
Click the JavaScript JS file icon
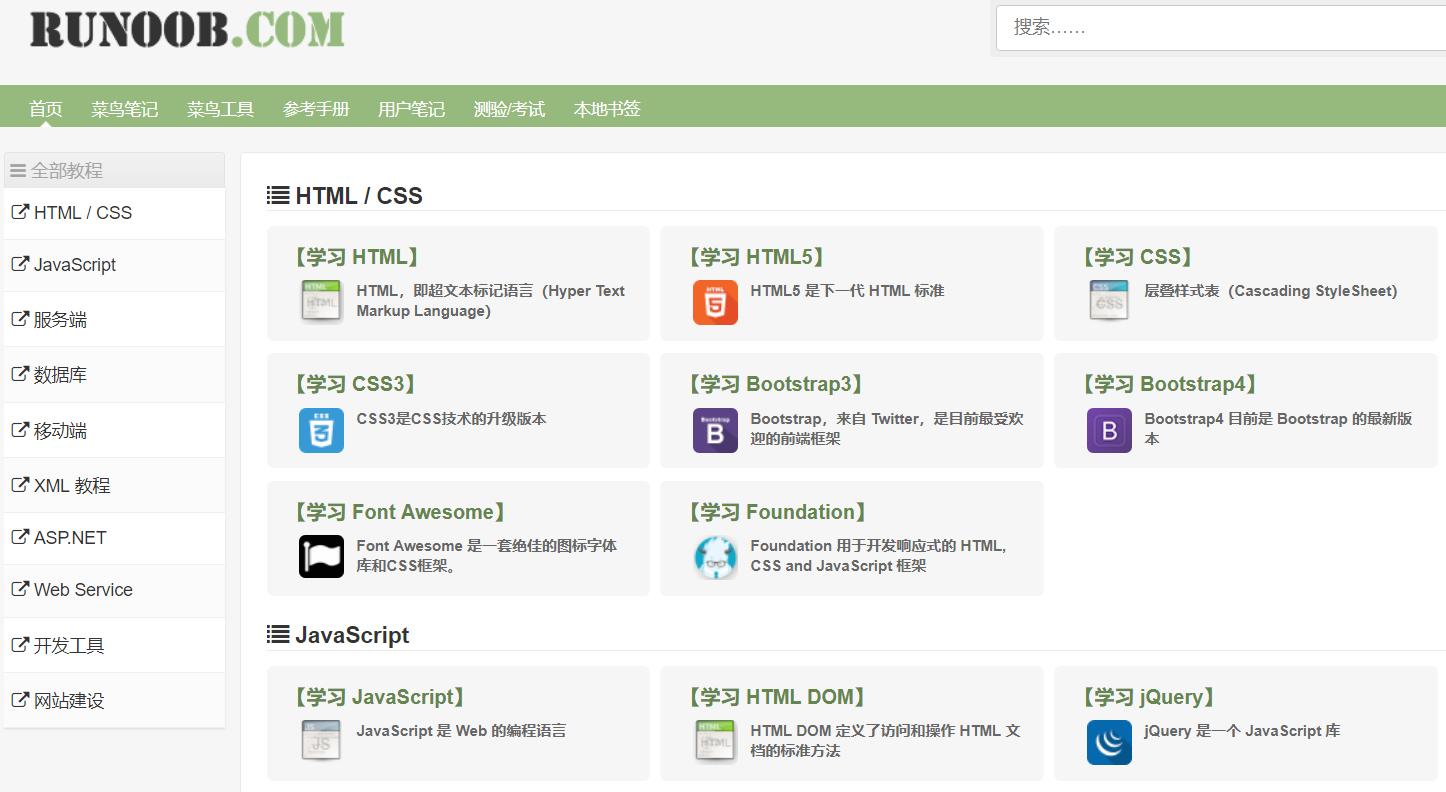(321, 742)
